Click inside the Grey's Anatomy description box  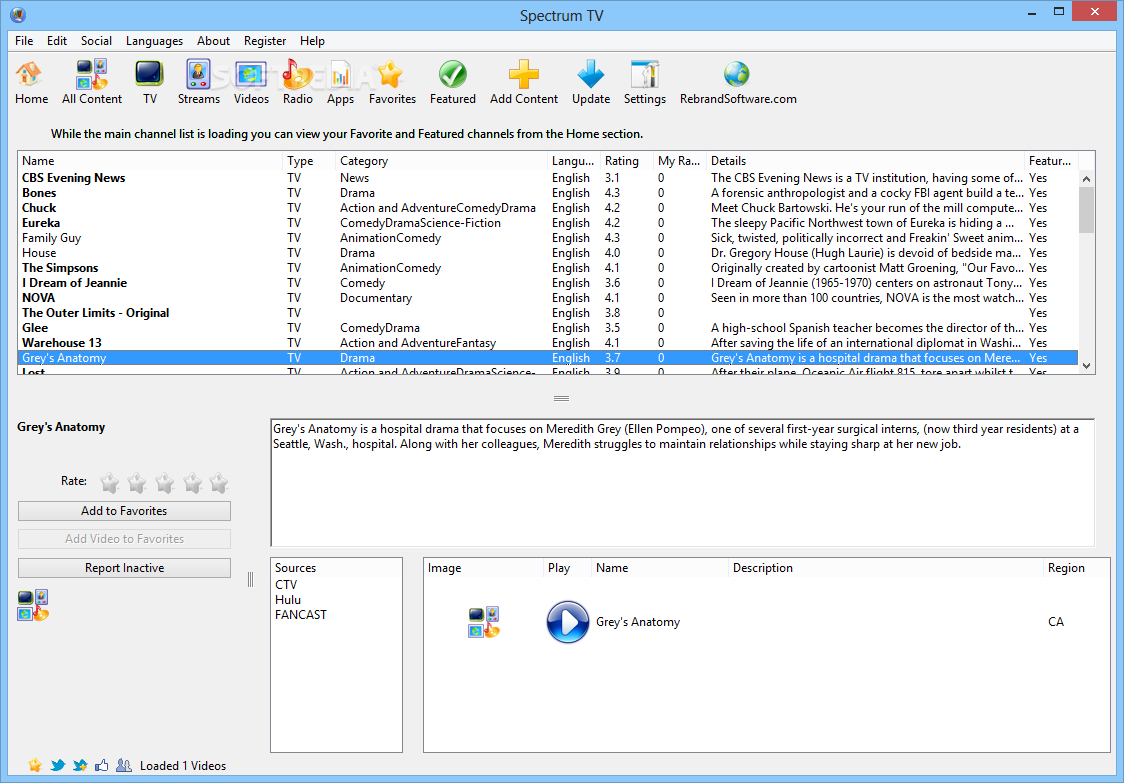[x=682, y=483]
